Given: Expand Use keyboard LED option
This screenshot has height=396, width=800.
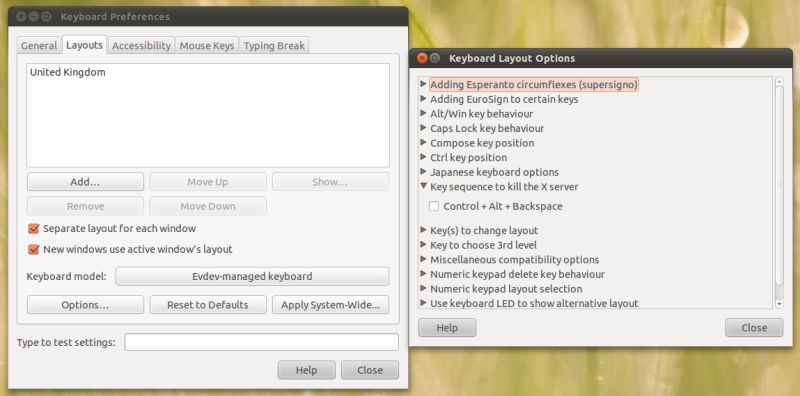Looking at the screenshot, I should (423, 303).
